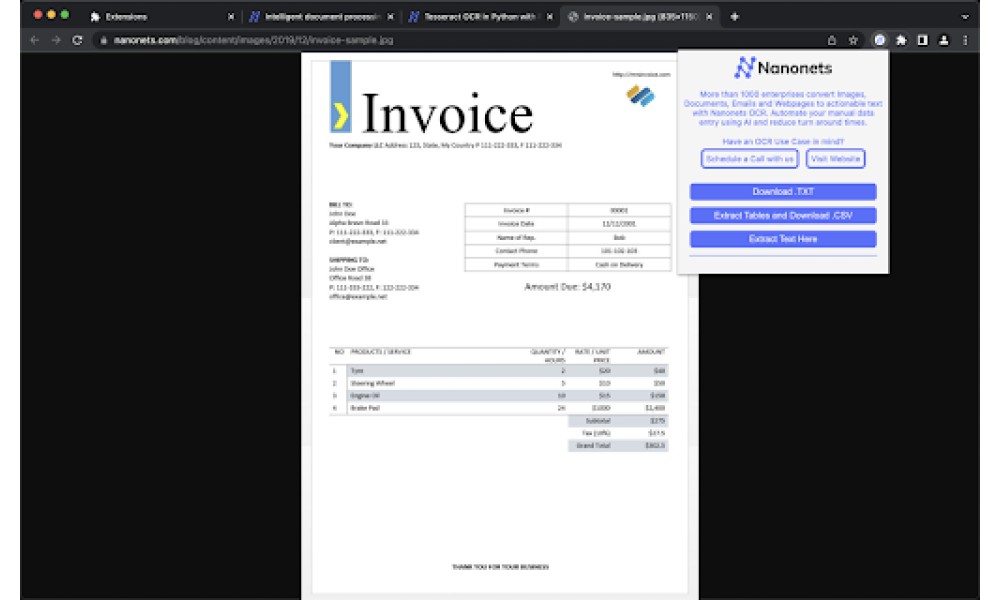Select the invoice-sample.jpg tab

pos(641,17)
